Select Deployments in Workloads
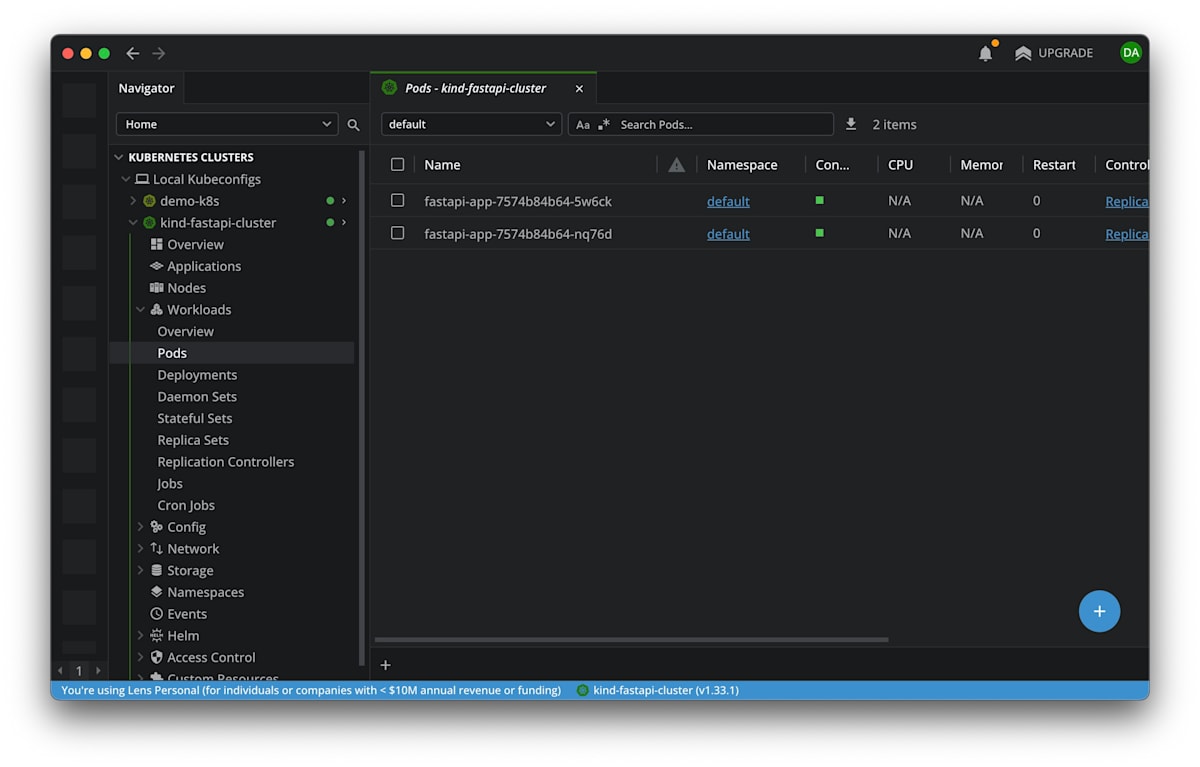1200x767 pixels. click(197, 375)
